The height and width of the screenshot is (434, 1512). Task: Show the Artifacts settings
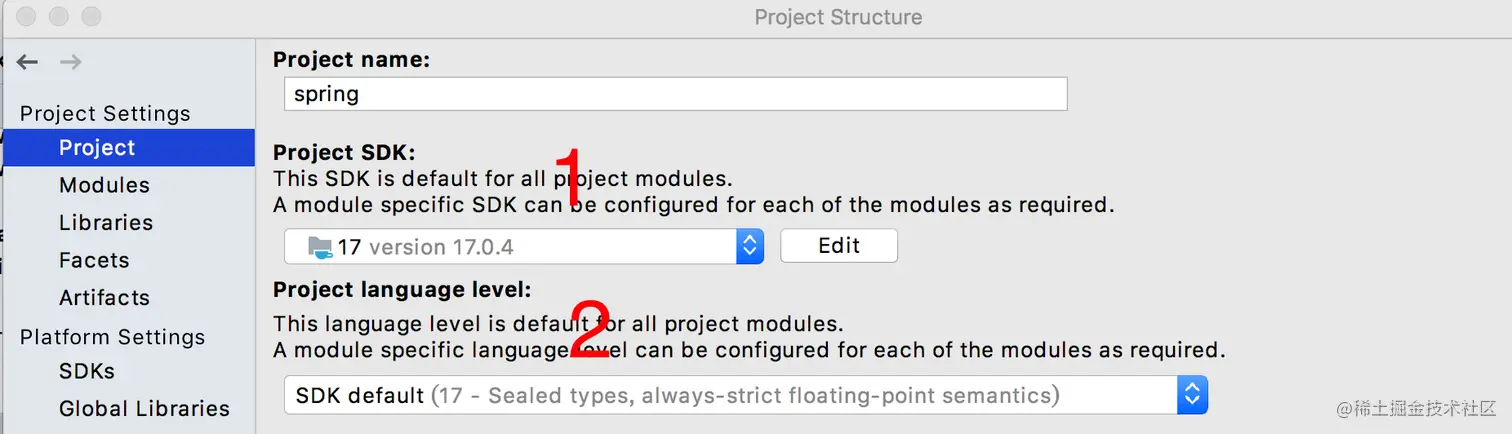click(x=104, y=298)
